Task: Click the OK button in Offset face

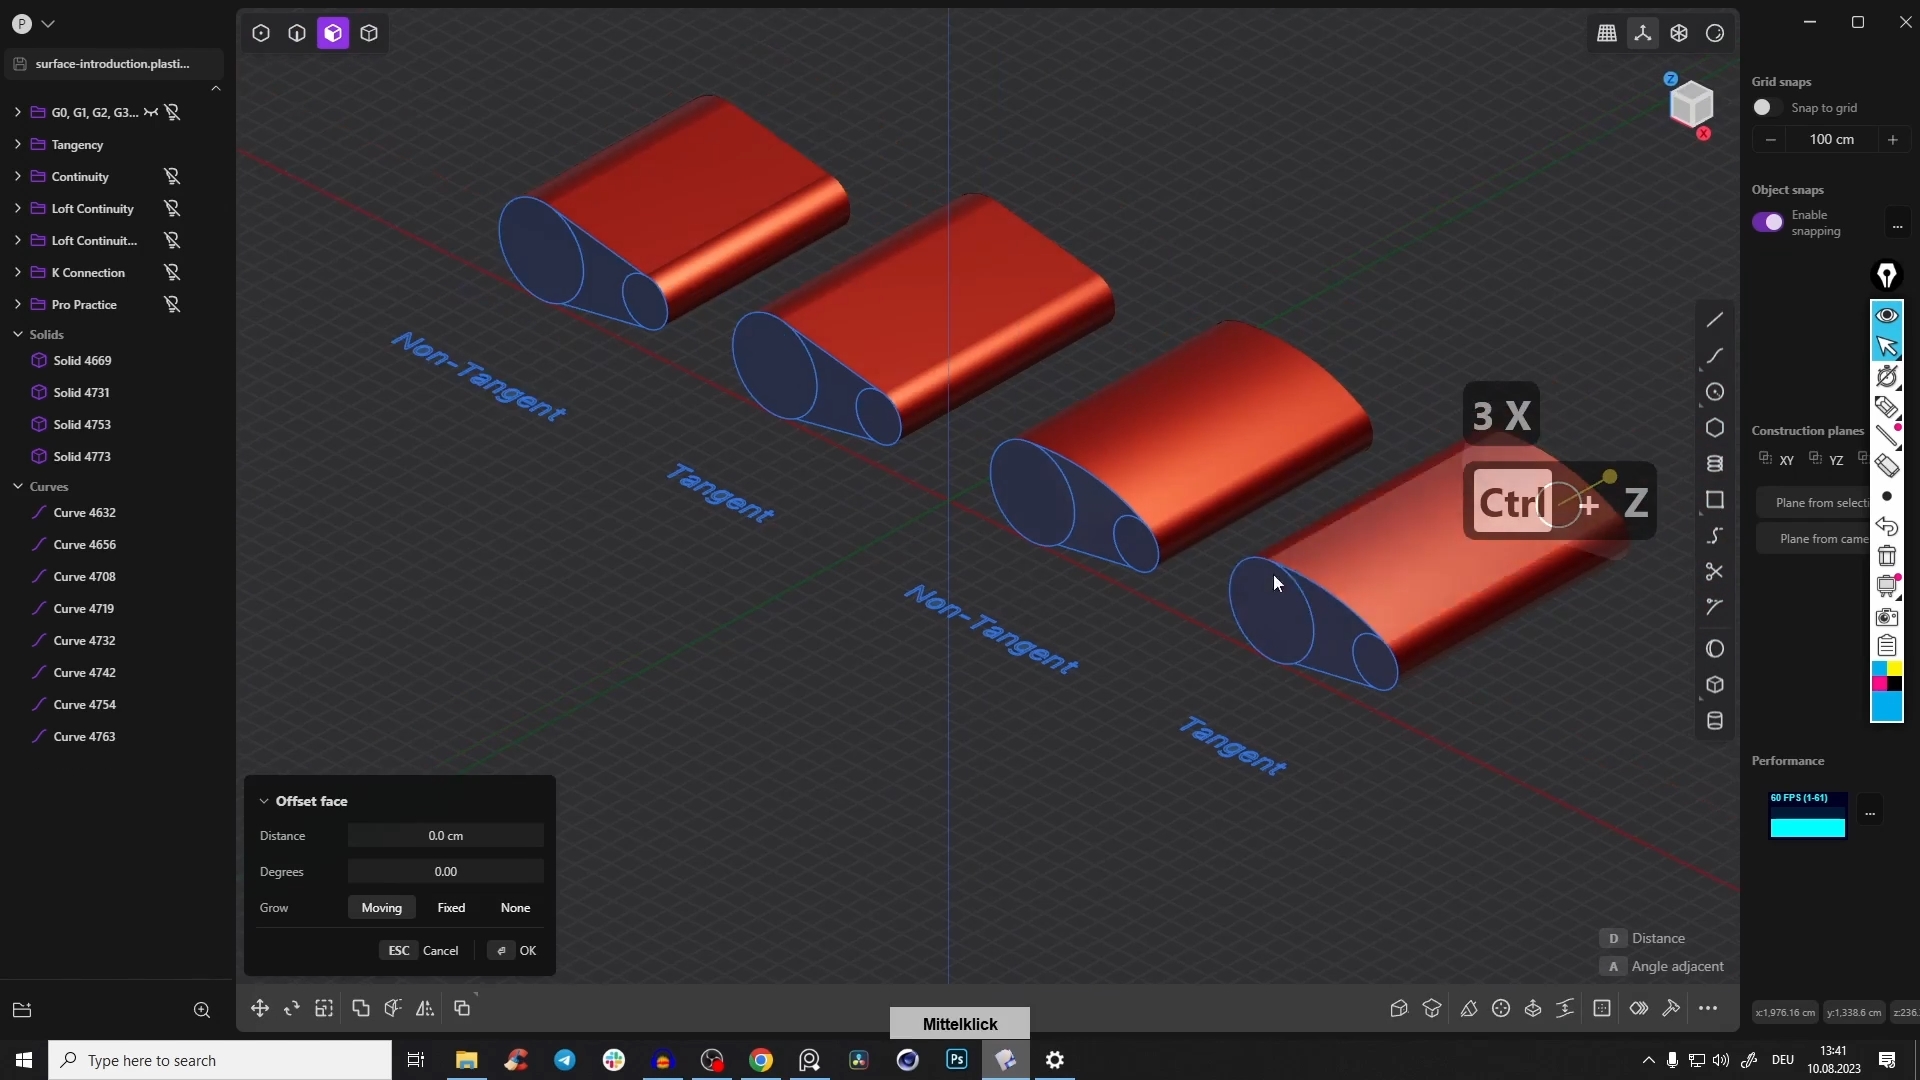Action: pyautogui.click(x=517, y=951)
